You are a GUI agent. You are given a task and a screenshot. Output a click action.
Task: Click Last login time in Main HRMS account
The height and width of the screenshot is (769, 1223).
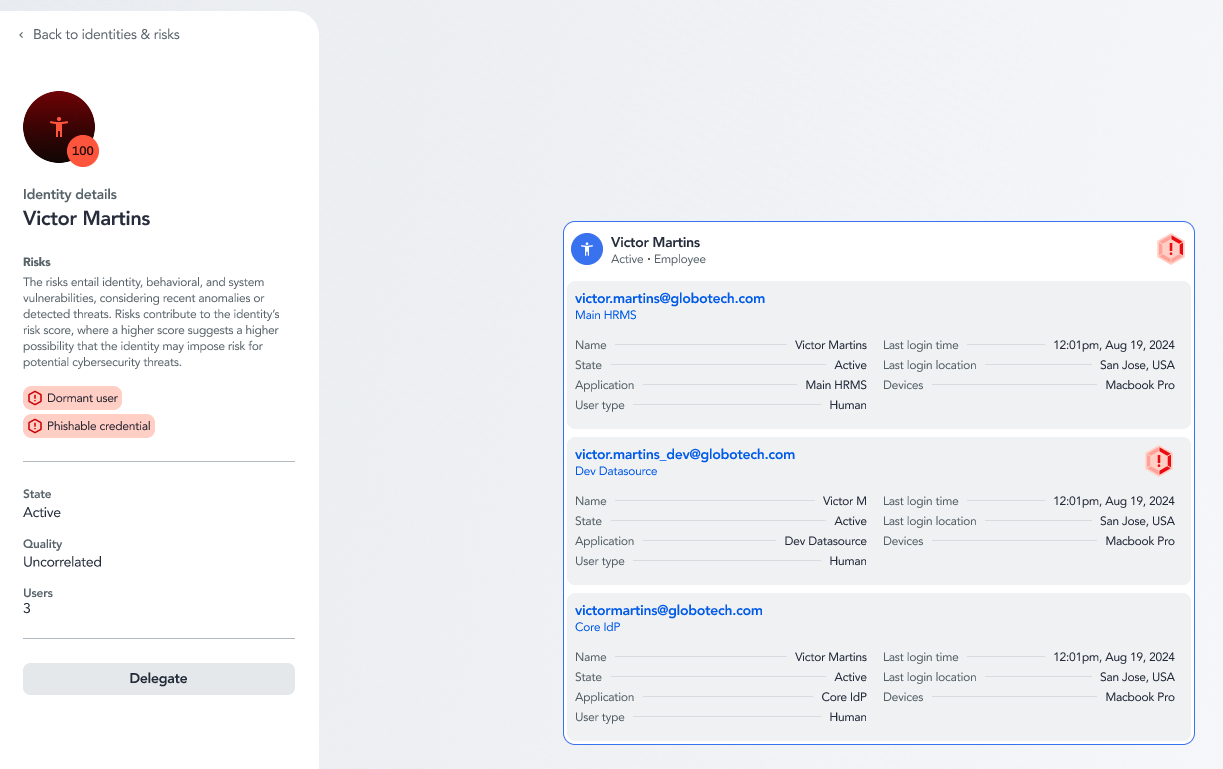(1114, 345)
